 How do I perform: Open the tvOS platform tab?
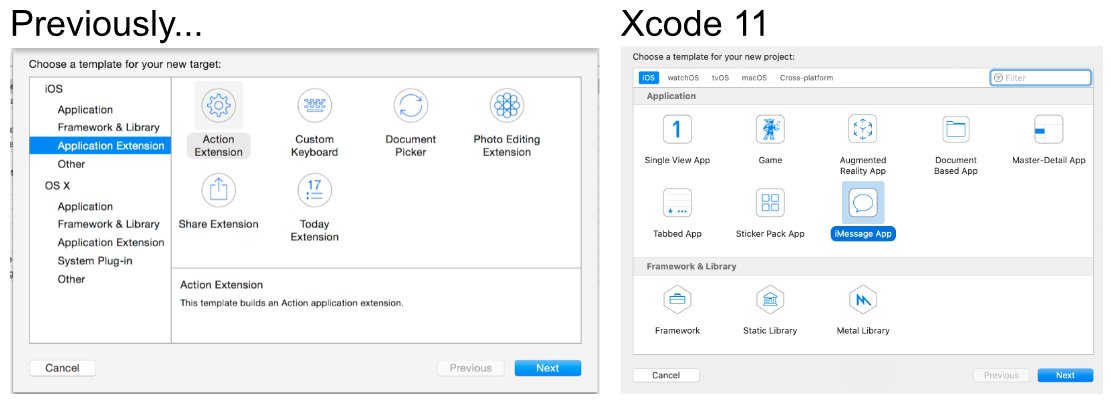720,78
